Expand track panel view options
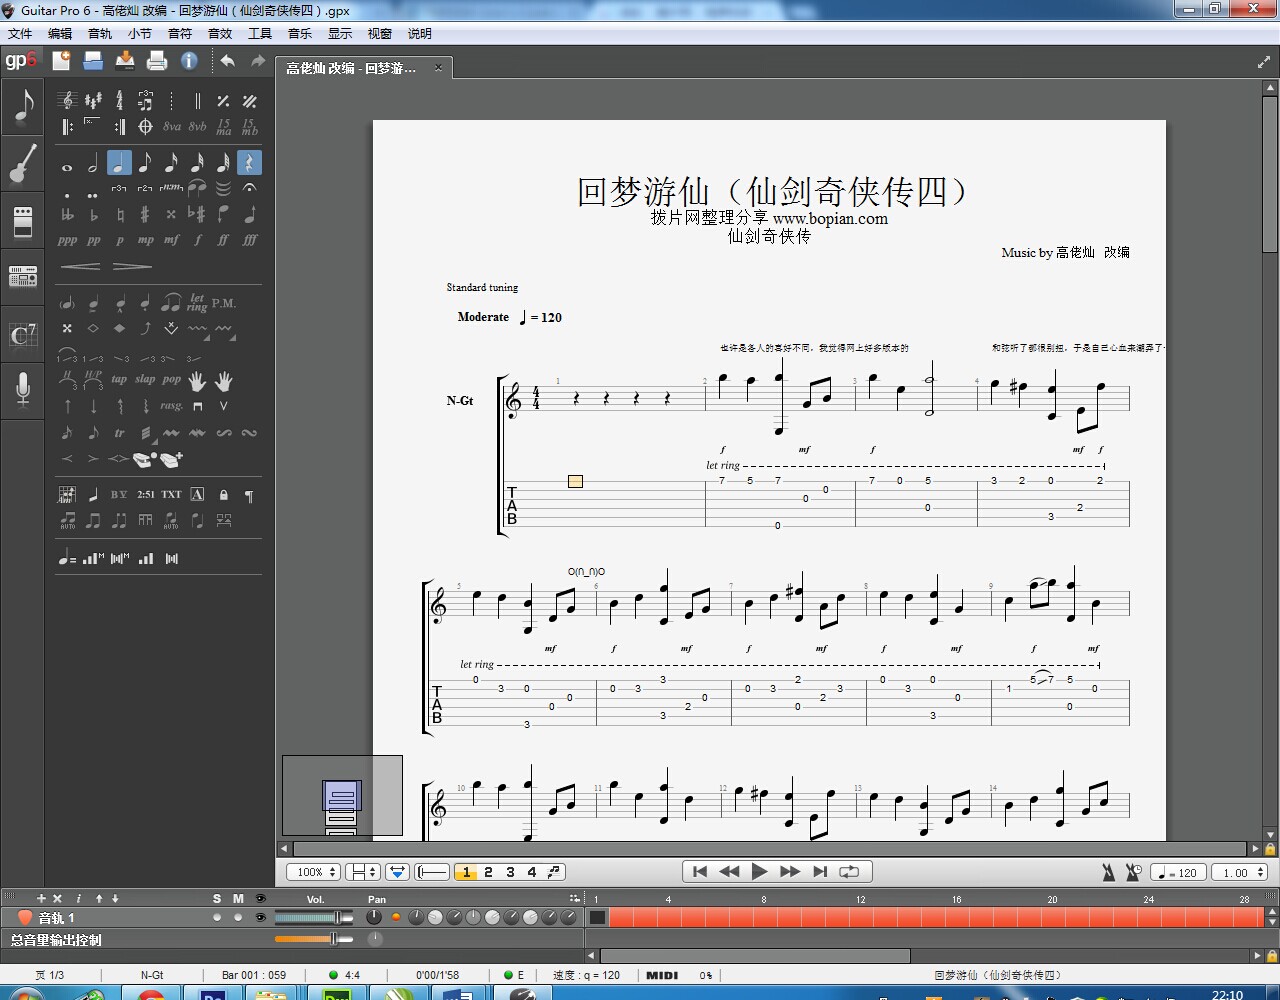 (574, 898)
